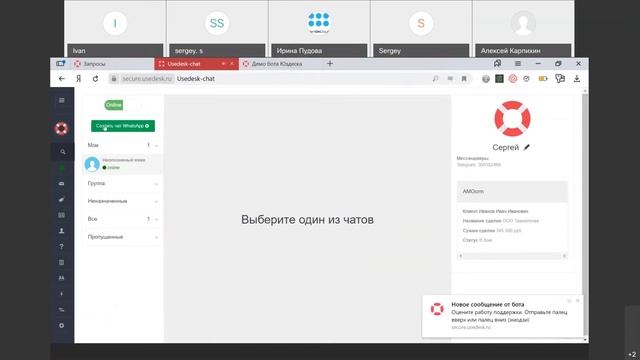The width and height of the screenshot is (640, 360).
Task: Click the globe extension icon in toolbar
Action: point(486,79)
